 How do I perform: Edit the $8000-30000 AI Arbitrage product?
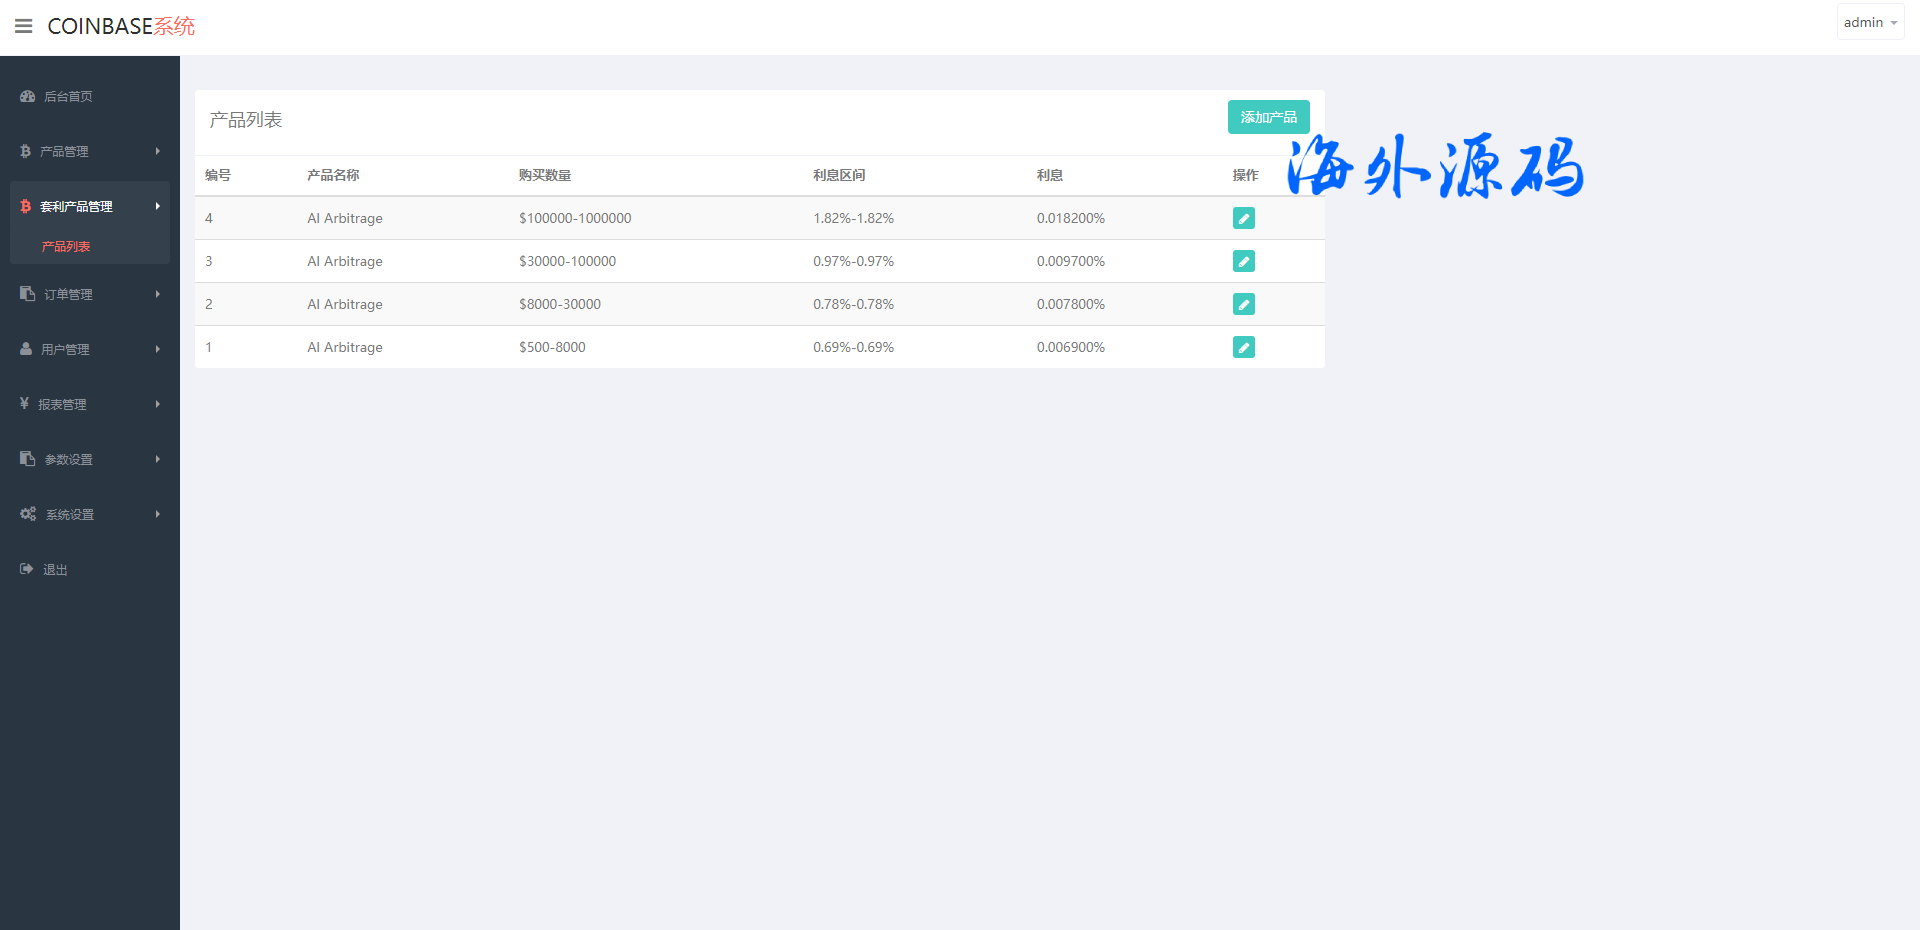(x=1243, y=304)
